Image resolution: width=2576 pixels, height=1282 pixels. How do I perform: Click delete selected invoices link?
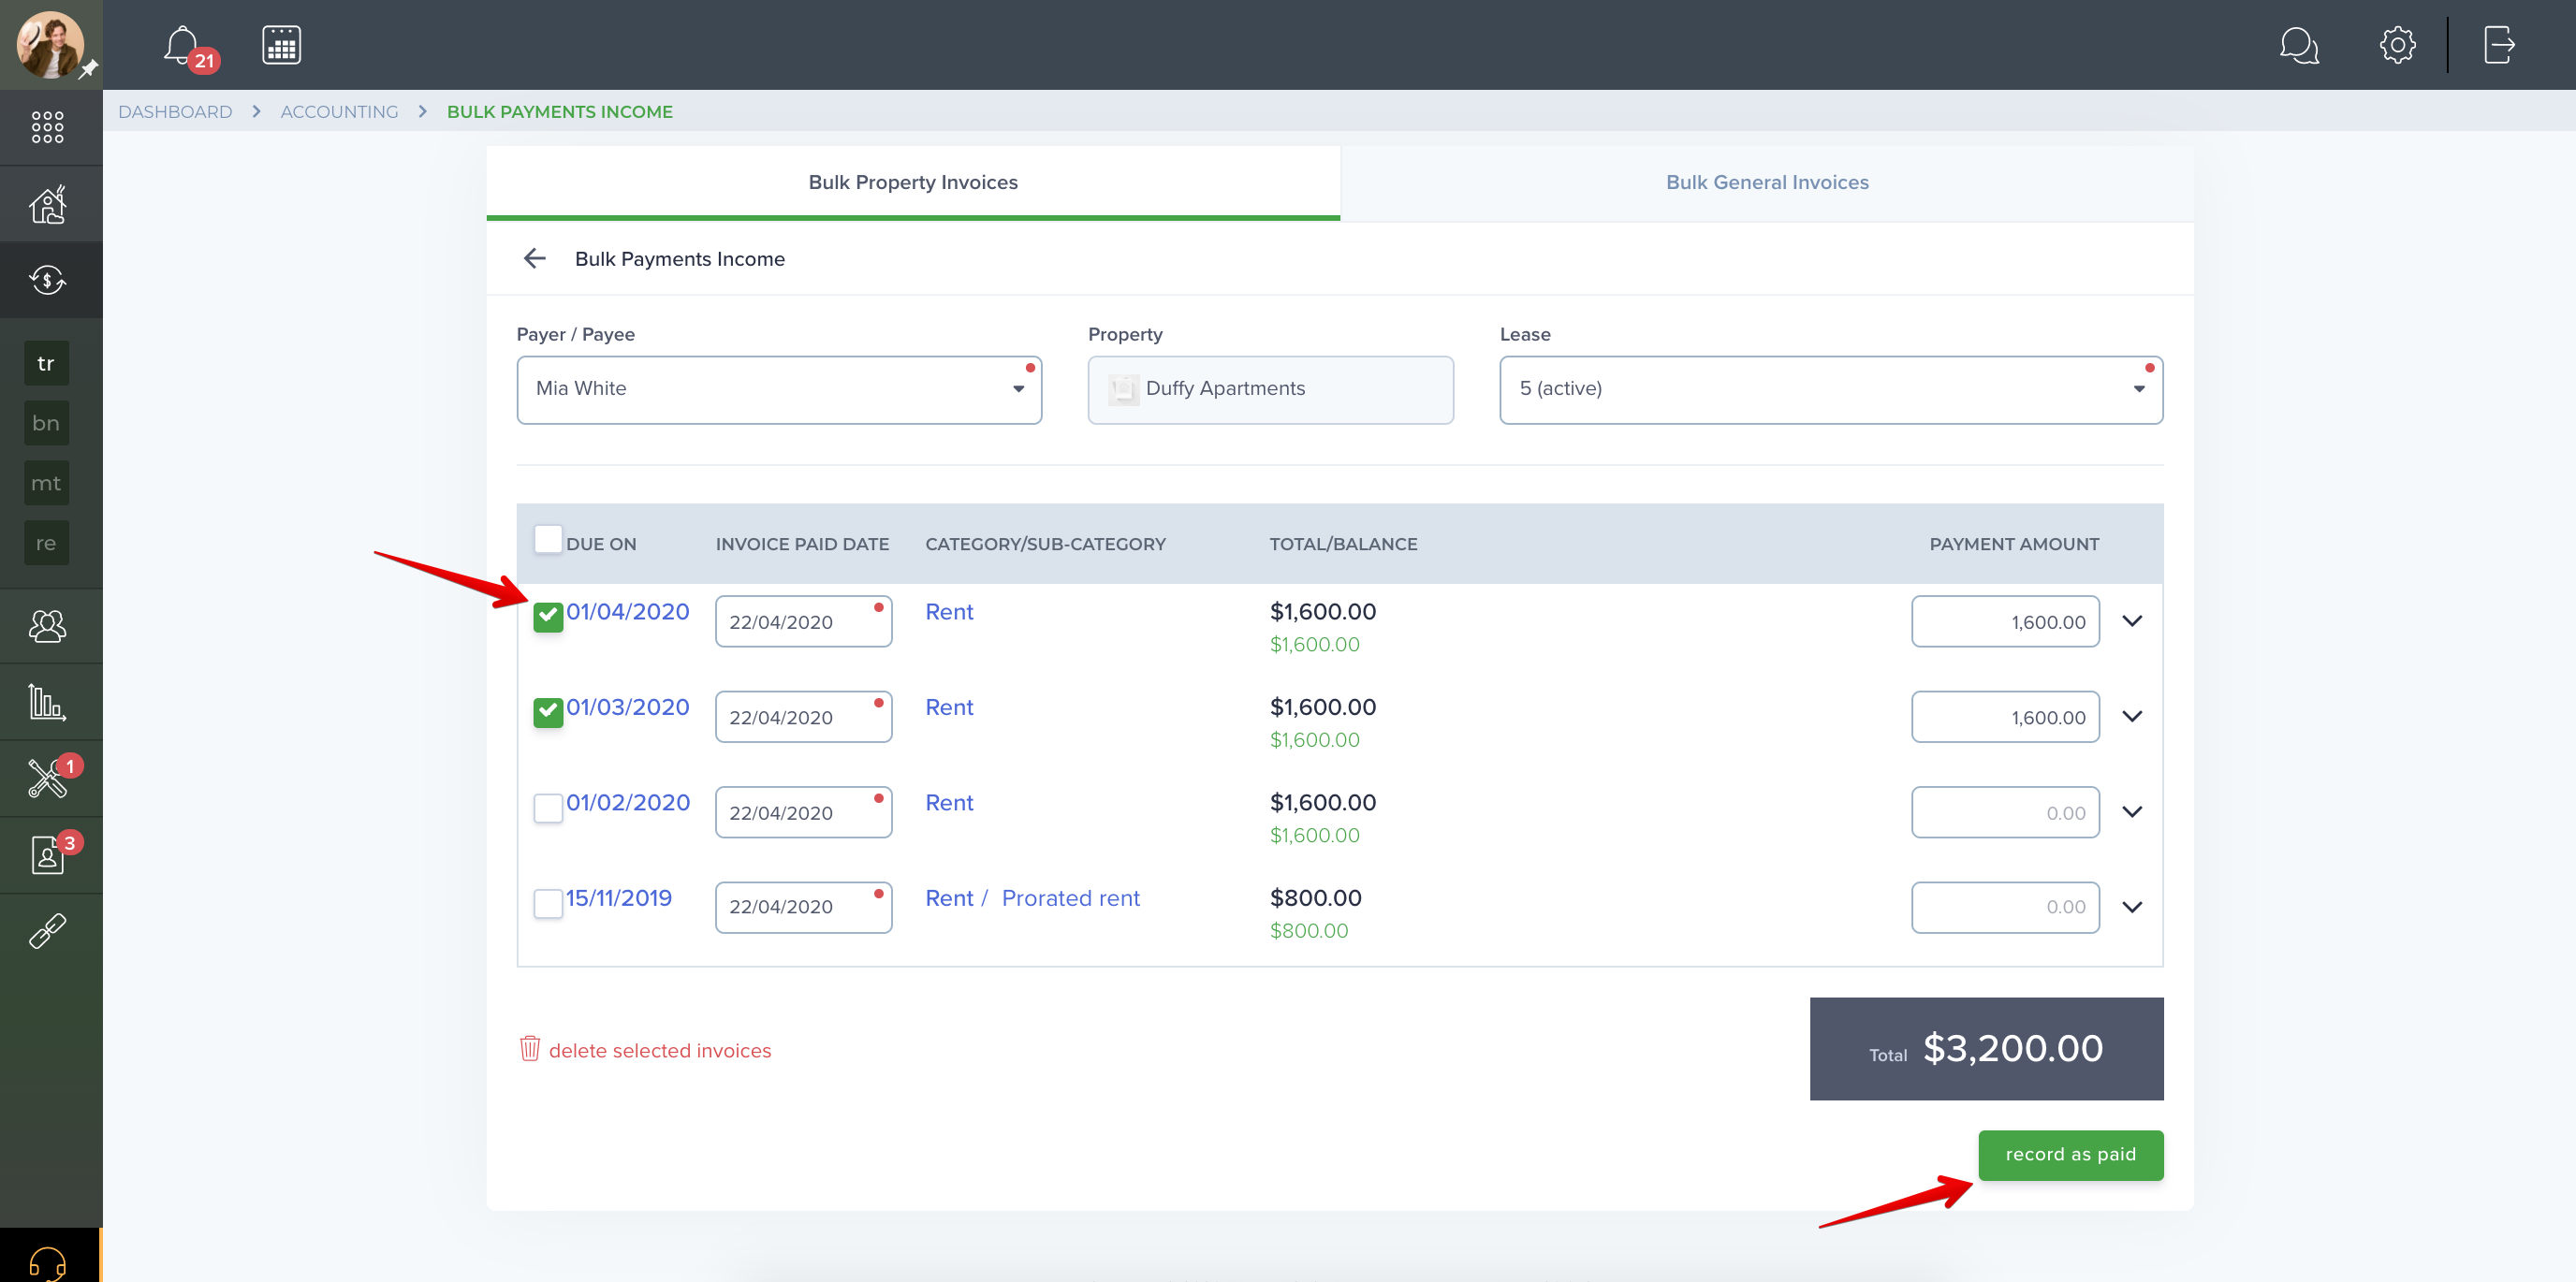[659, 1051]
